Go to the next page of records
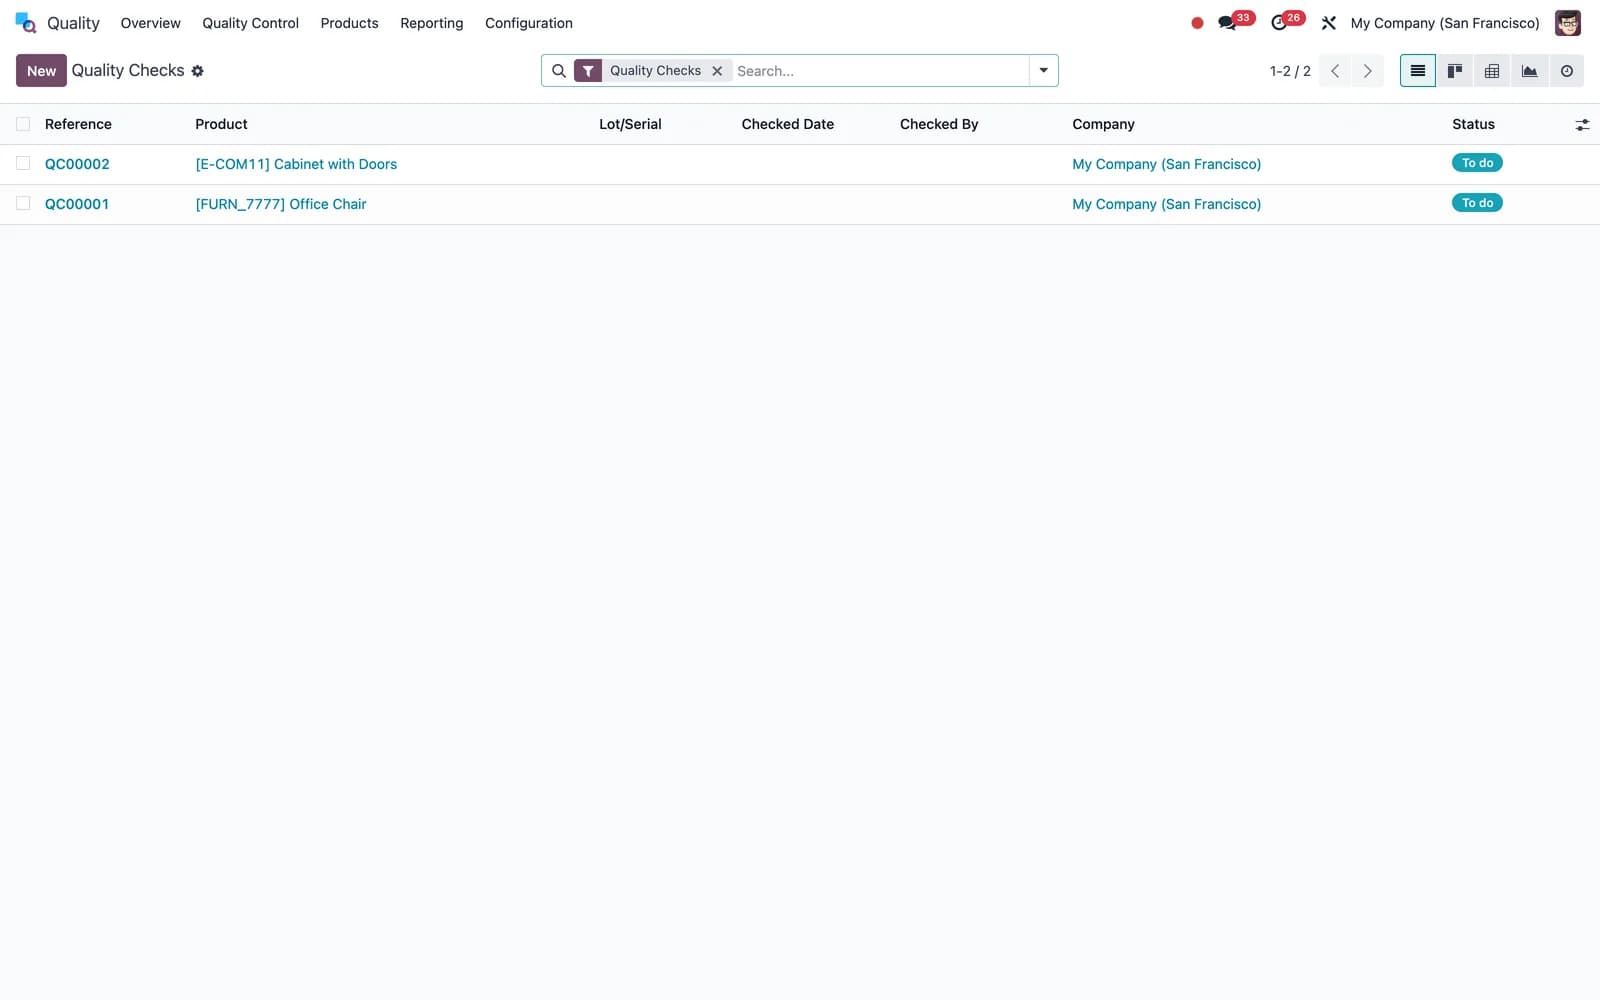1600x1000 pixels. click(x=1367, y=71)
